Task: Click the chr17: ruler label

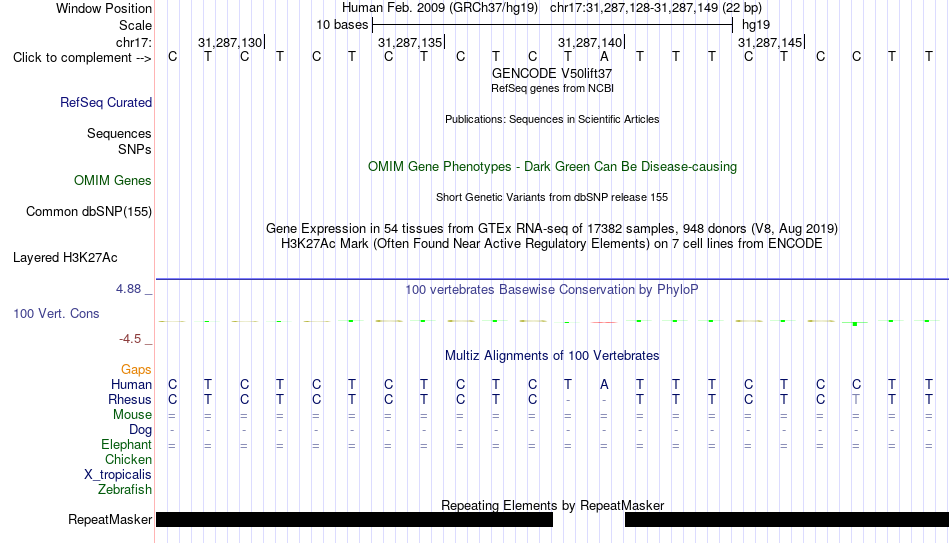Action: tap(134, 43)
